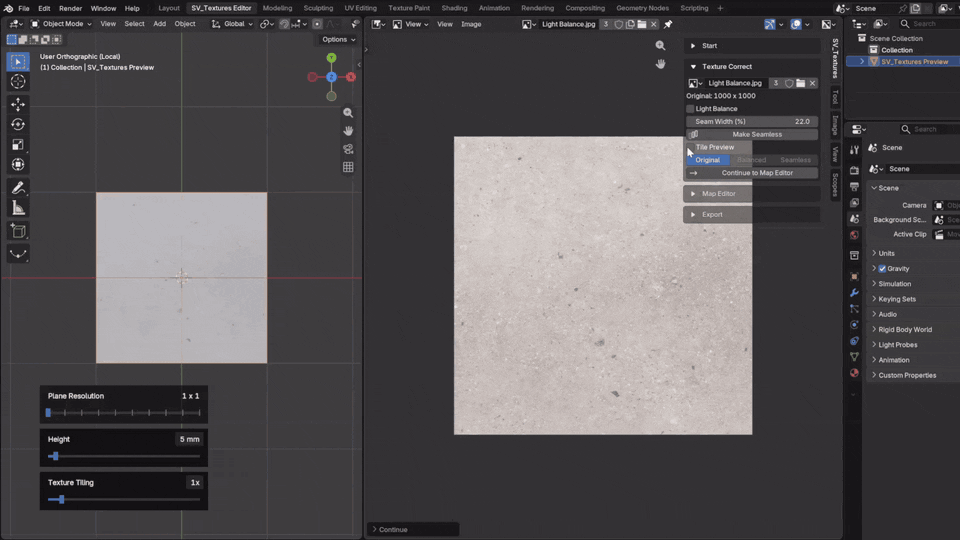Adjust the Plane Resolution slider
The image size is (960, 540).
point(124,413)
